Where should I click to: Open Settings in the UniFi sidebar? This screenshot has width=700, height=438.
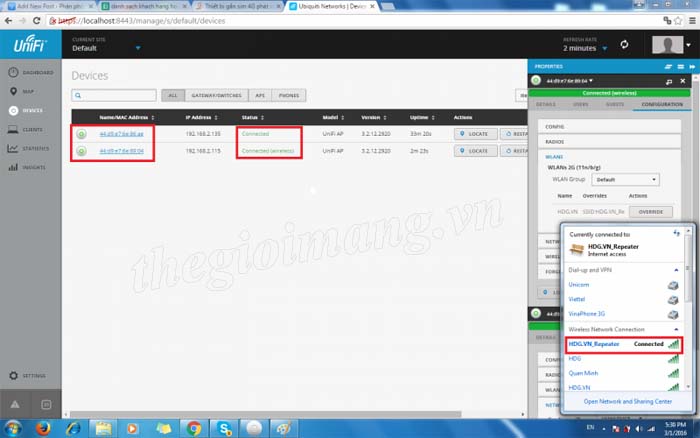point(27,375)
